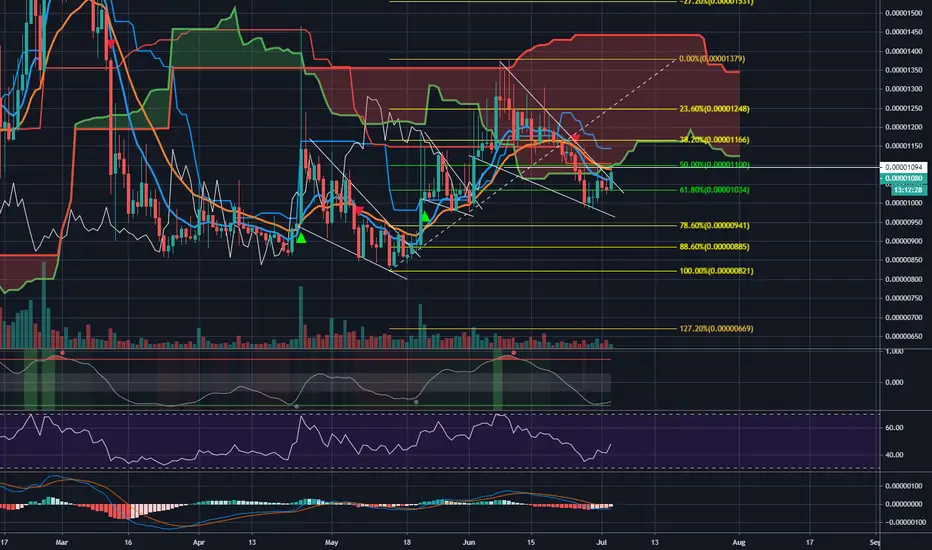Select the 78.60% (0.00000941) Fibonacci label
The height and width of the screenshot is (550, 932).
714,225
